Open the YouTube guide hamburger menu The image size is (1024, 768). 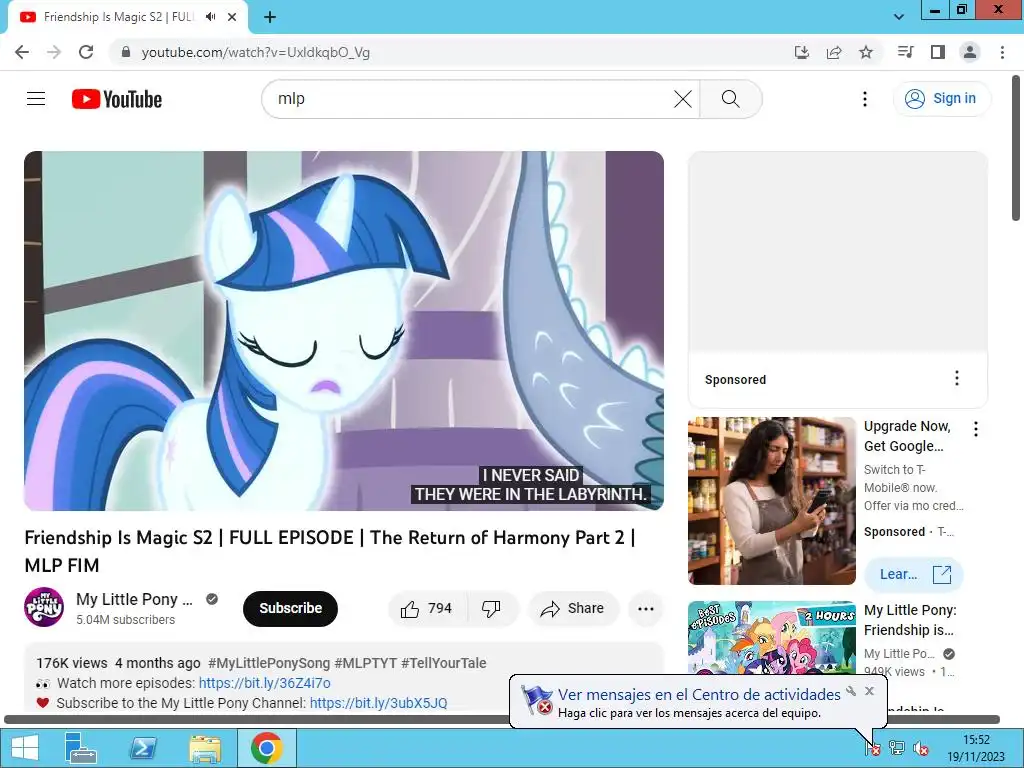(36, 99)
